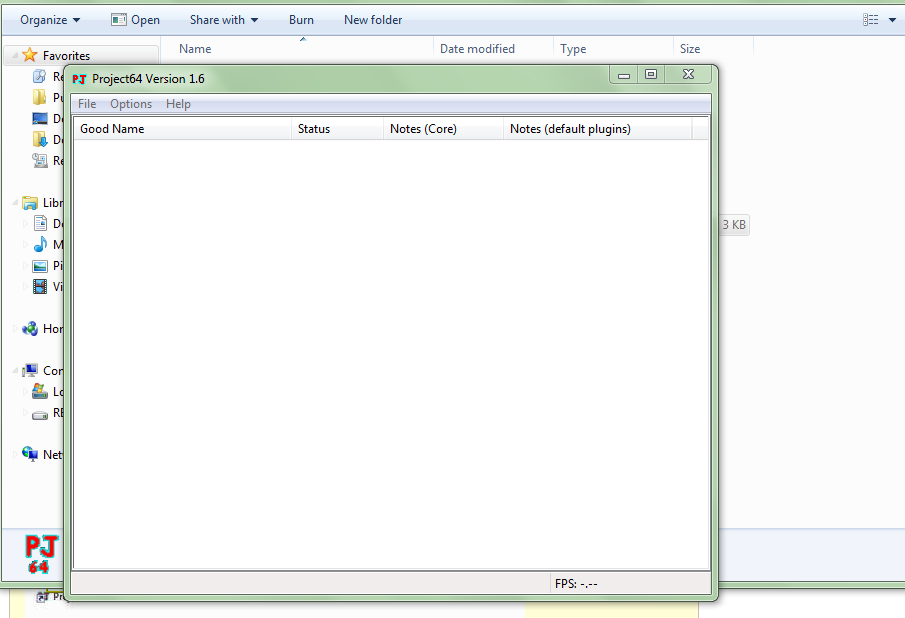Sort ROM list by Good Name column

tap(182, 129)
